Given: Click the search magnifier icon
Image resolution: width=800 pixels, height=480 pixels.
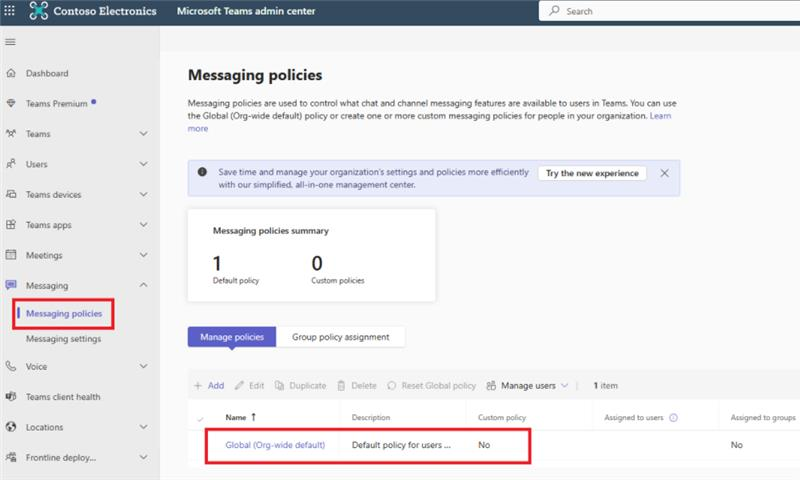Looking at the screenshot, I should 554,11.
